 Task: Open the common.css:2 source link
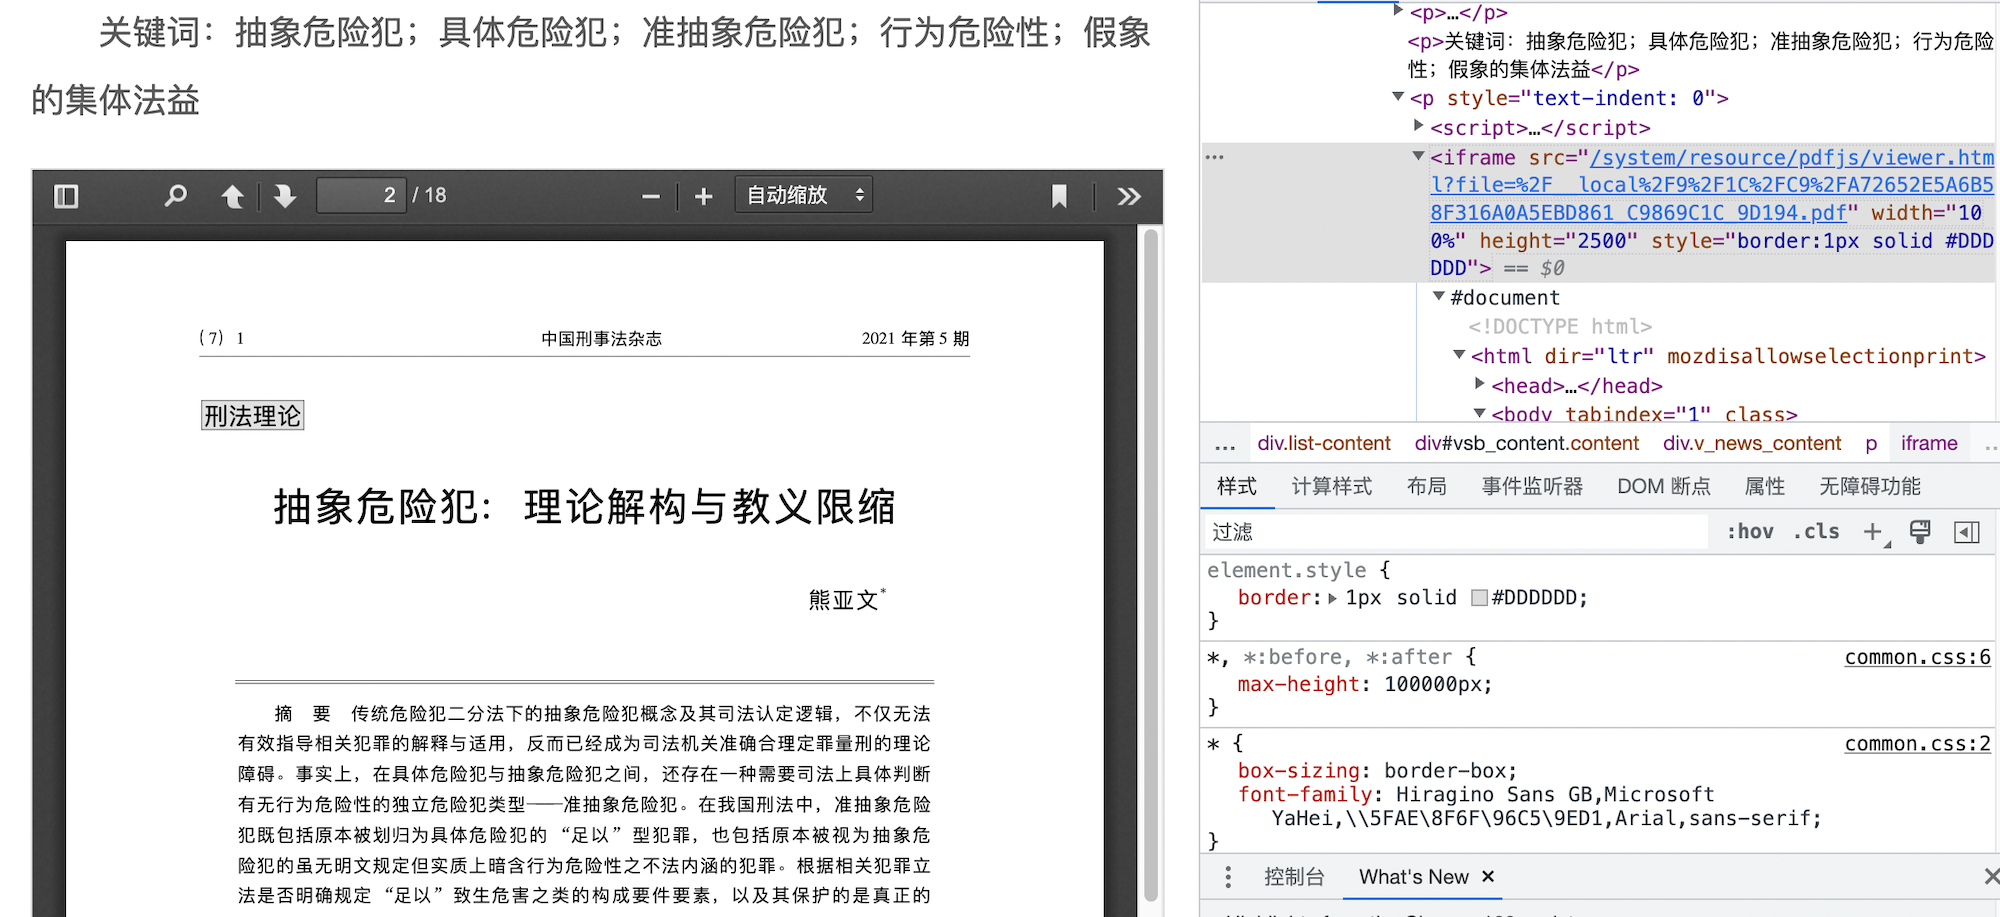tap(1917, 743)
